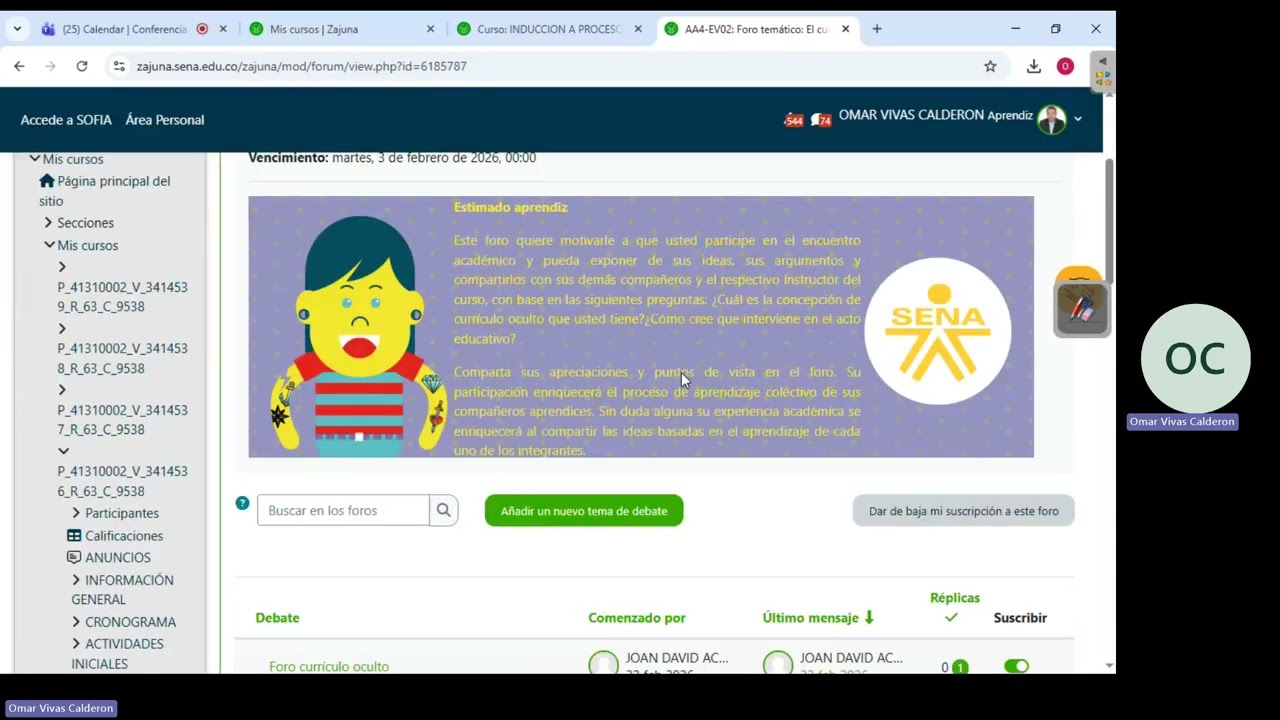This screenshot has width=1280, height=720.
Task: Reload the Zajuna forum page
Action: pos(82,66)
